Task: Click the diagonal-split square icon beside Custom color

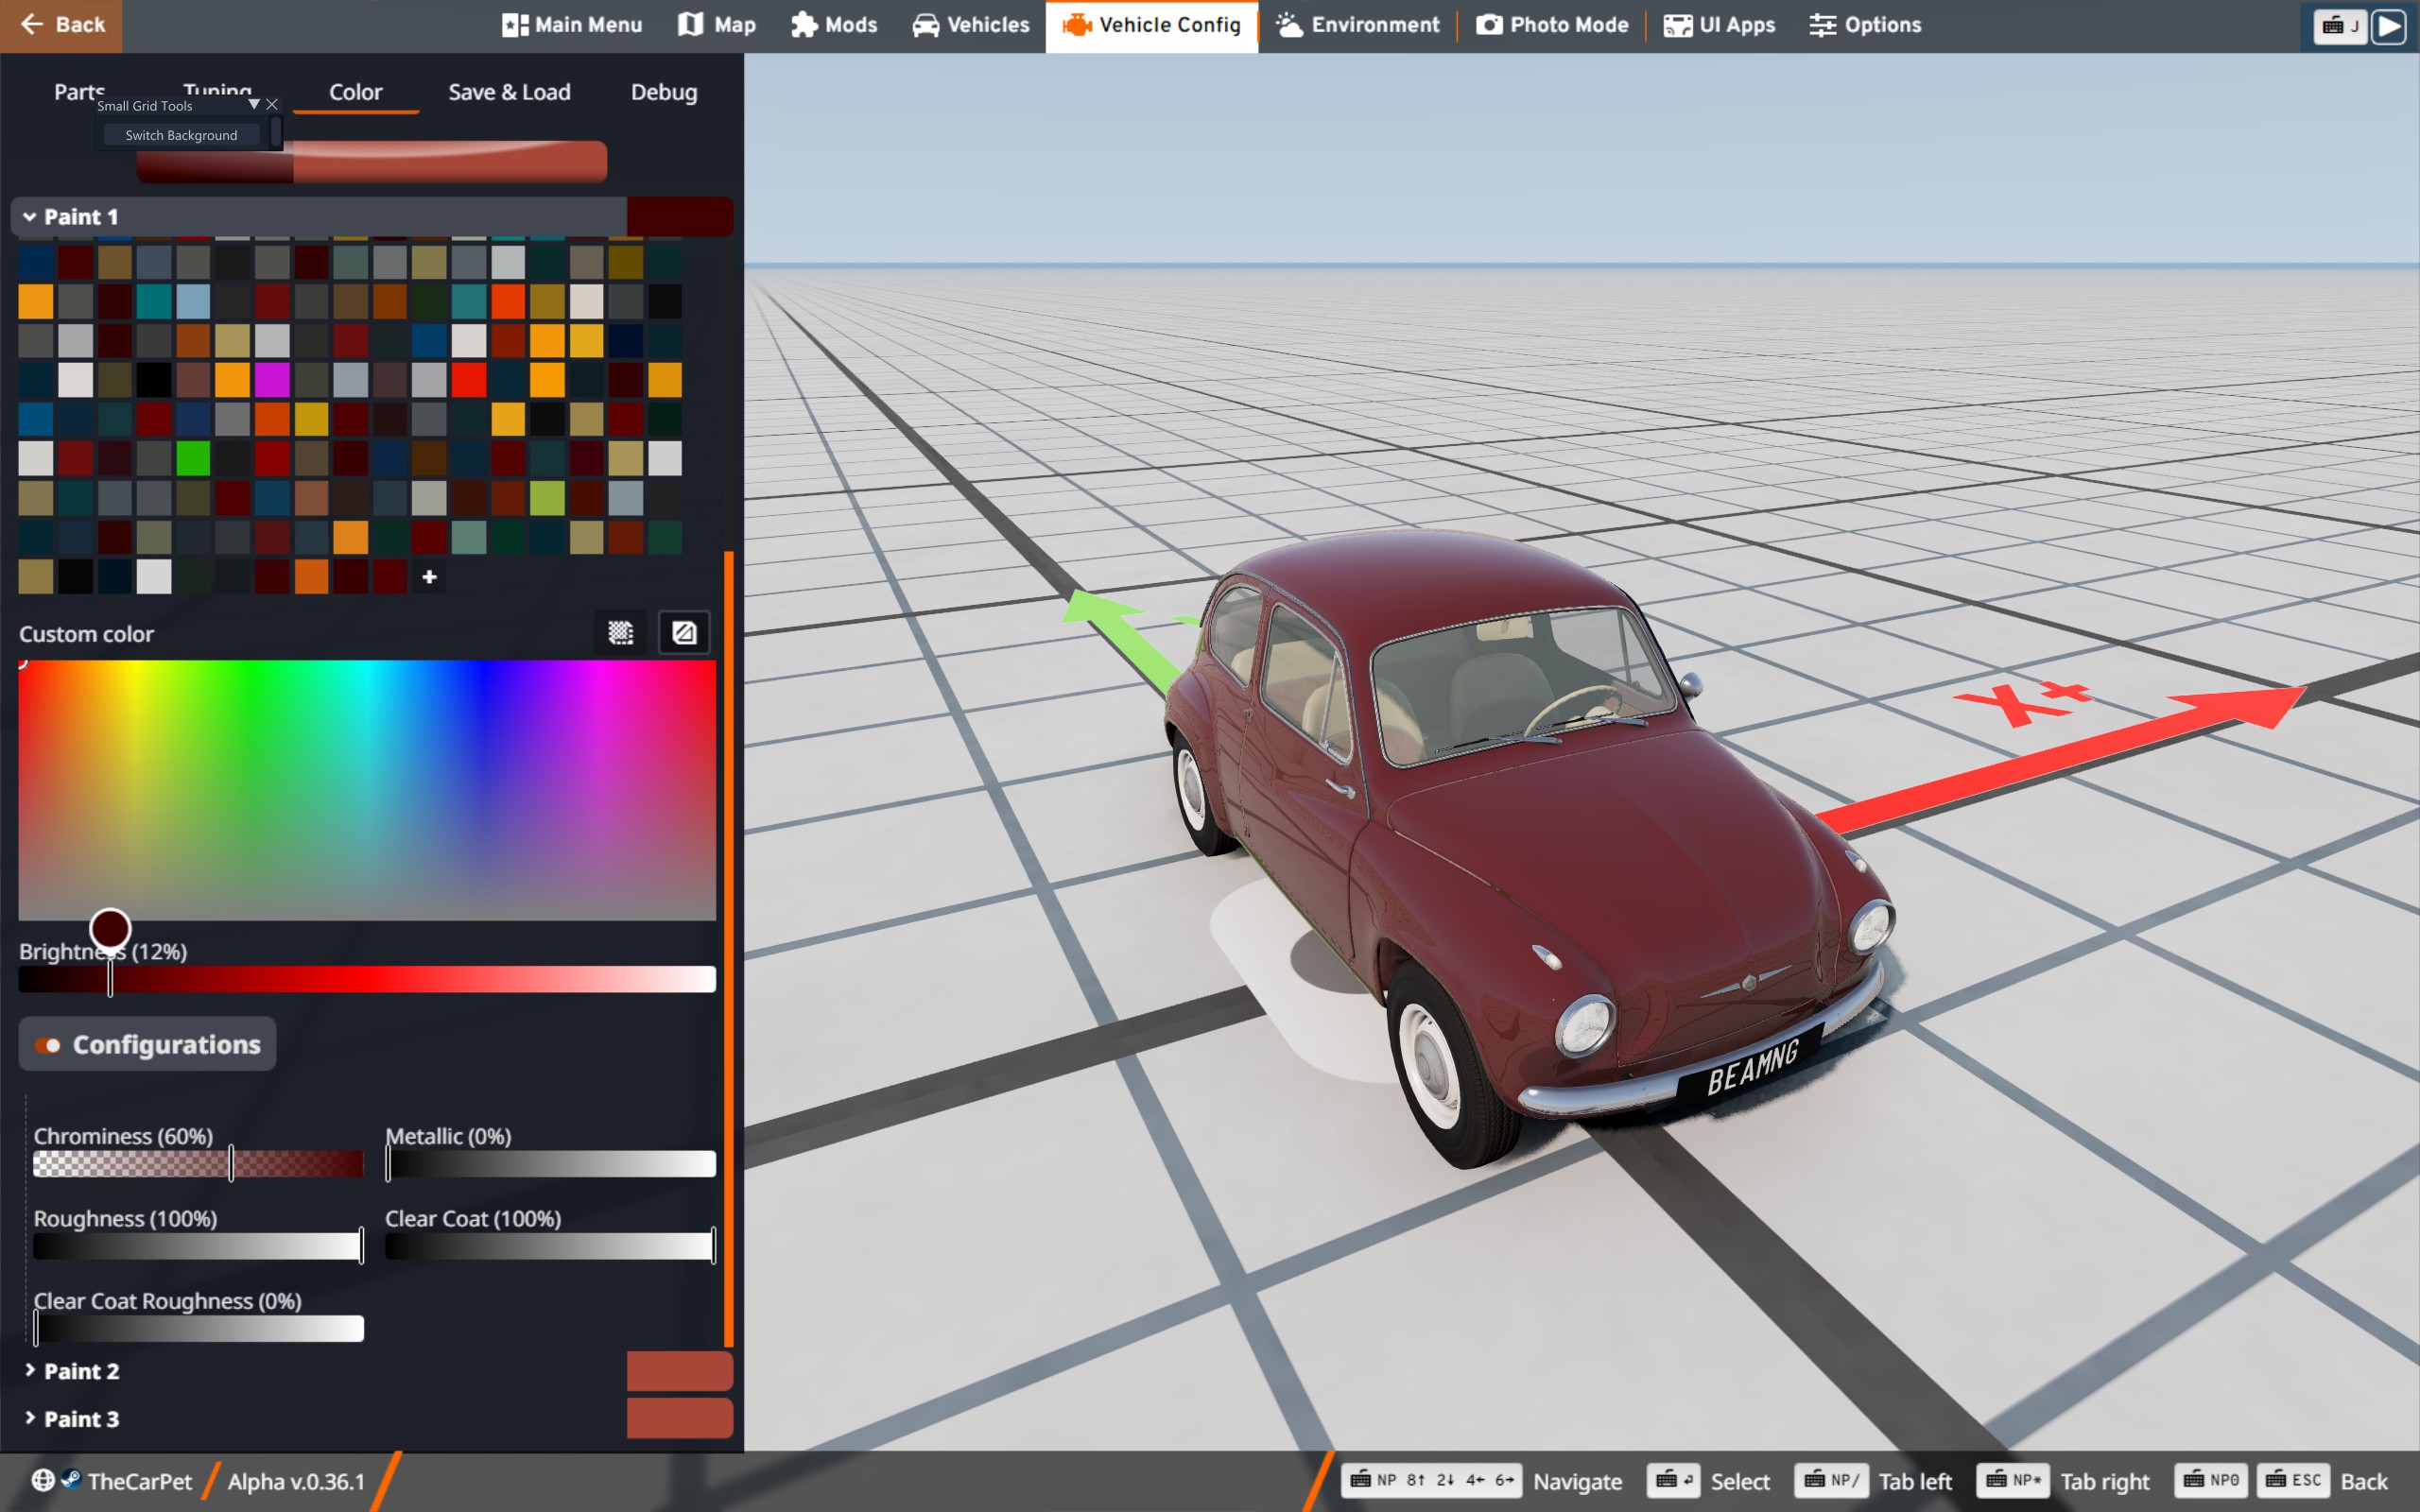Action: point(684,632)
